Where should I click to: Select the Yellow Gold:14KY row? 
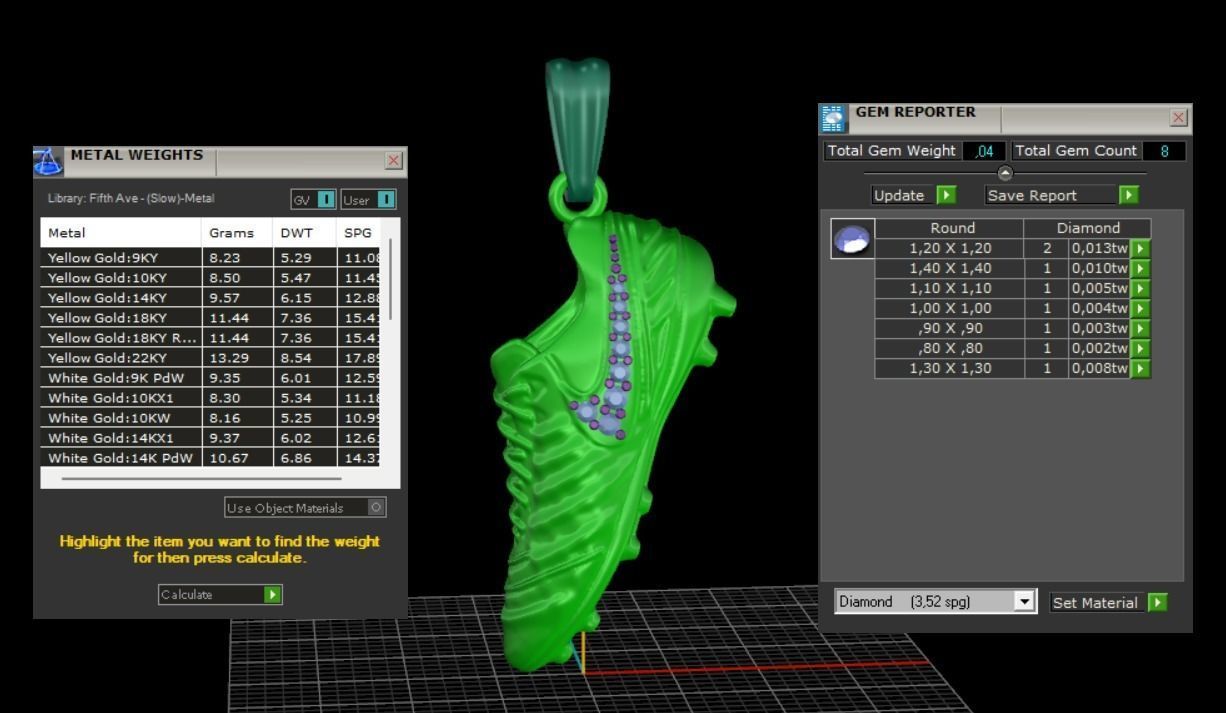pos(212,298)
